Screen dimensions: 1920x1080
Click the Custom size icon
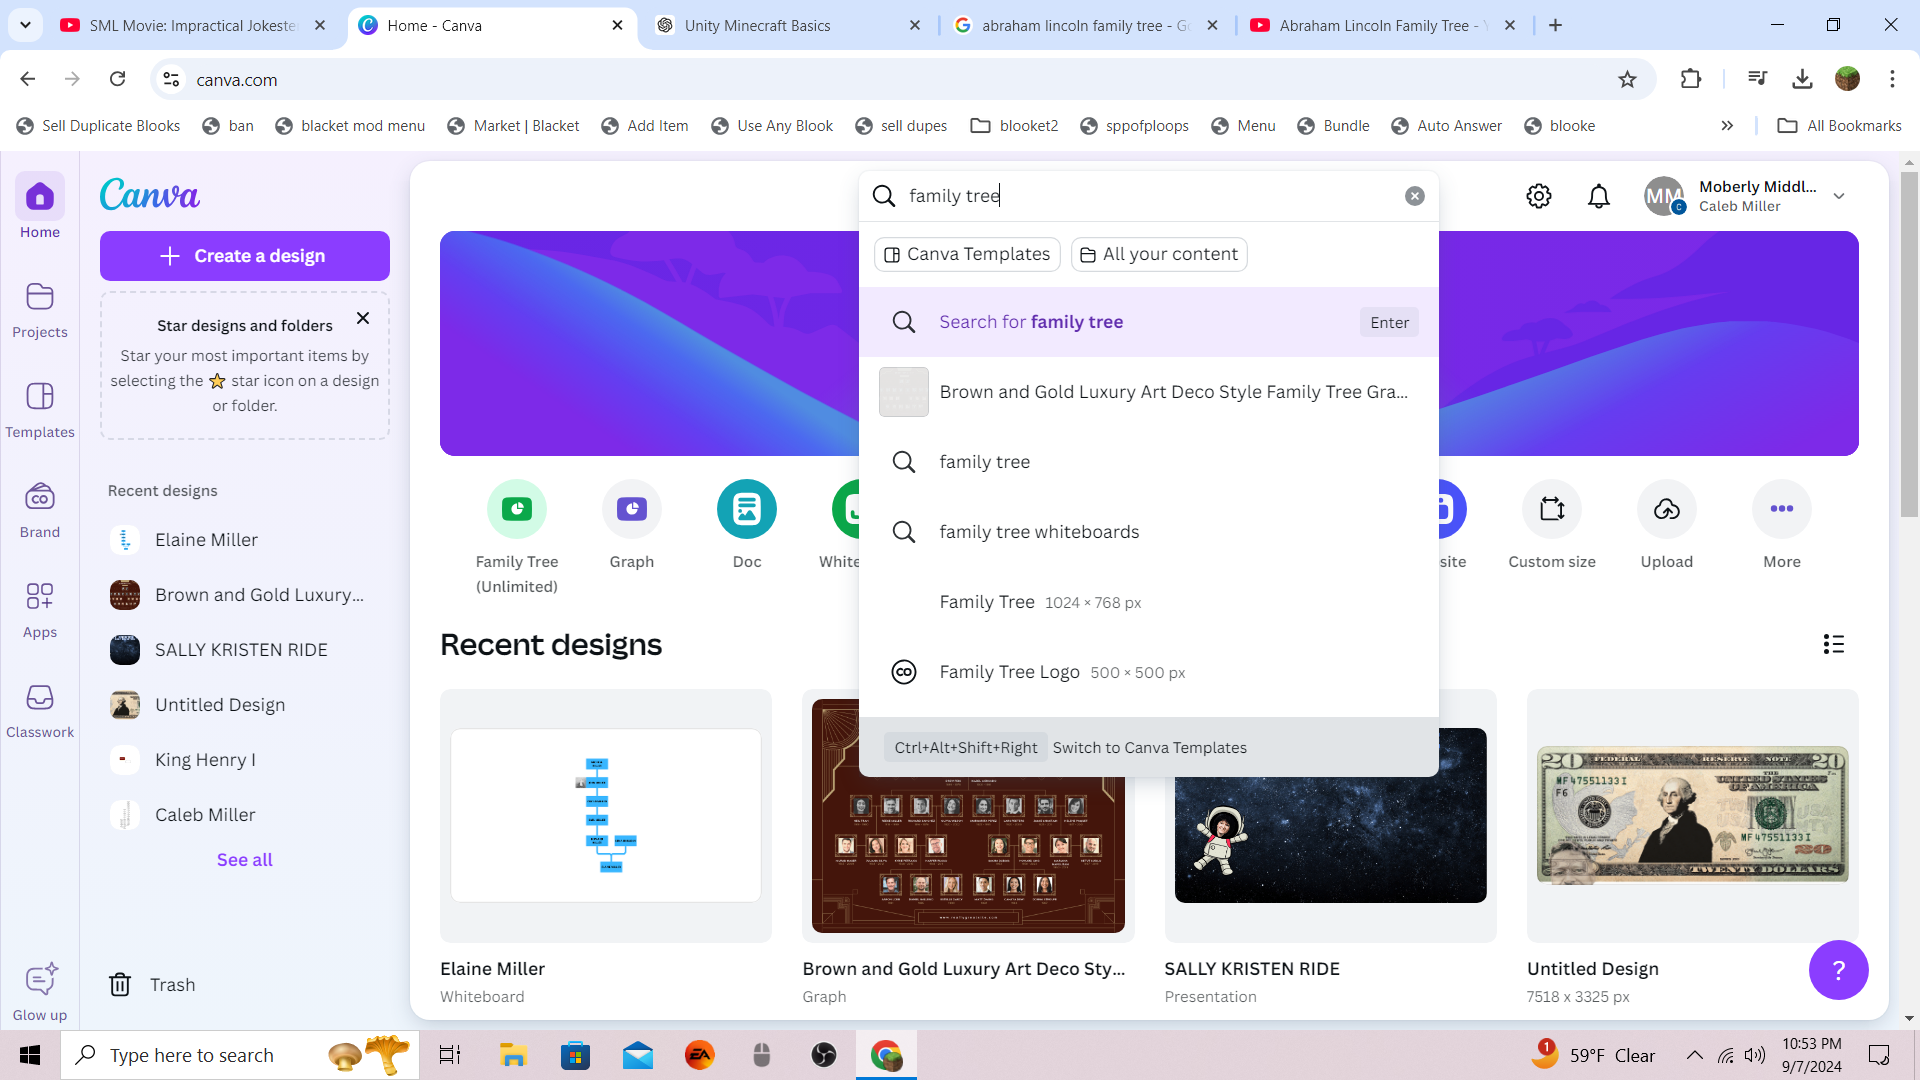[1552, 509]
